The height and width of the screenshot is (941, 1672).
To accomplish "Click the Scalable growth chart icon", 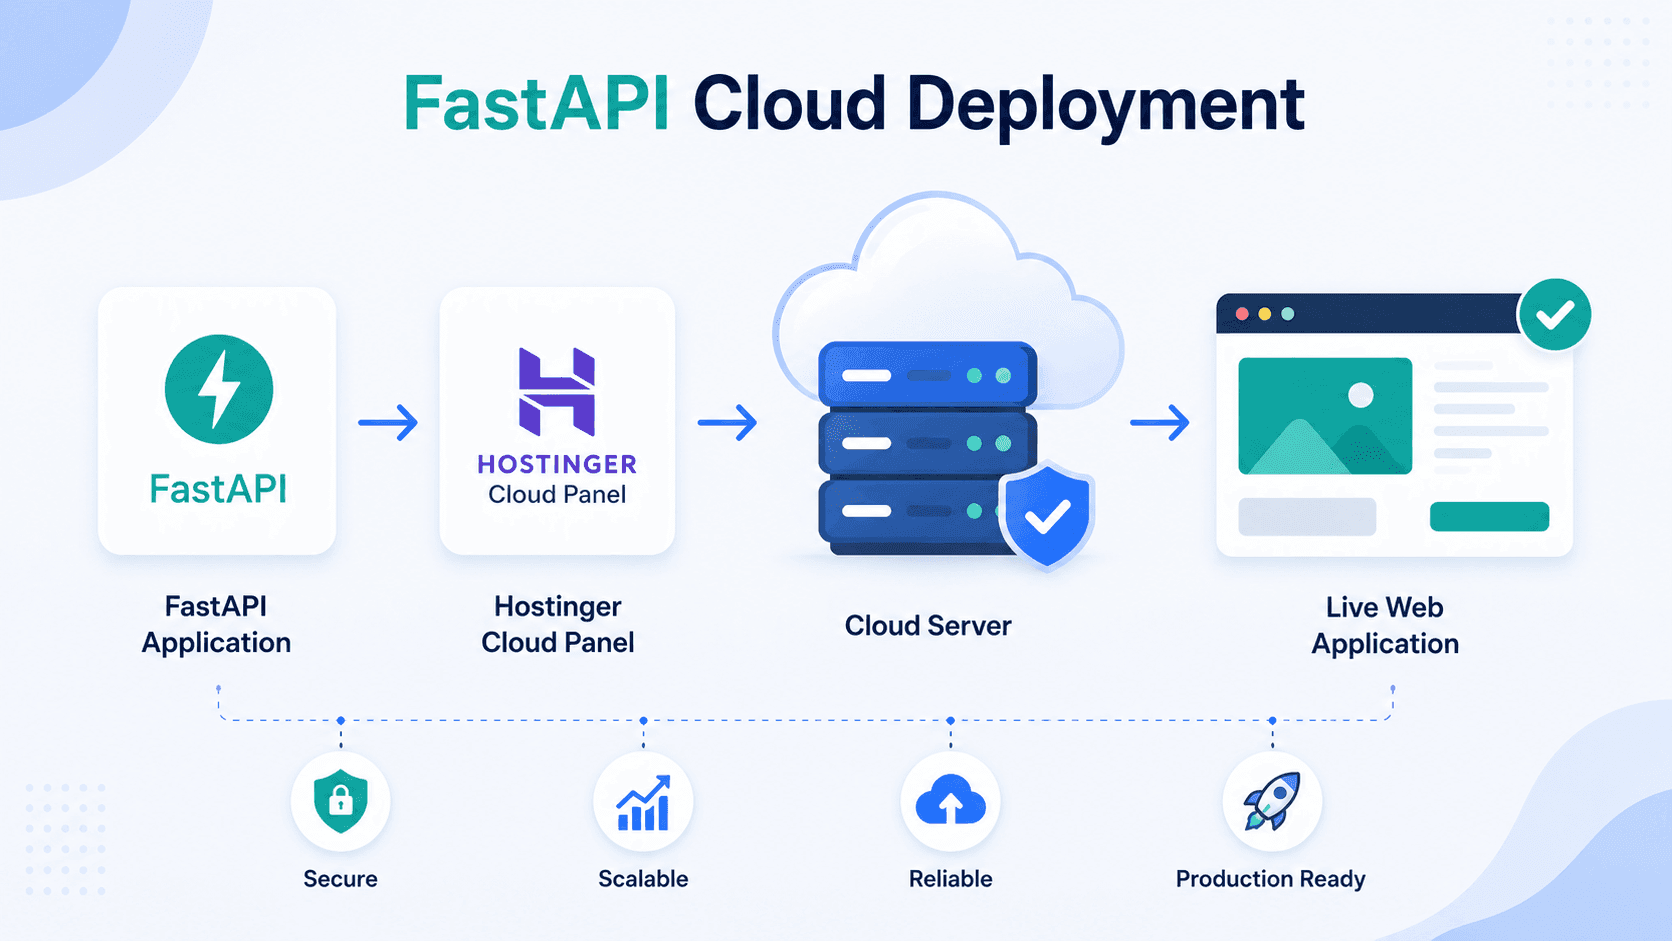I will [x=643, y=803].
